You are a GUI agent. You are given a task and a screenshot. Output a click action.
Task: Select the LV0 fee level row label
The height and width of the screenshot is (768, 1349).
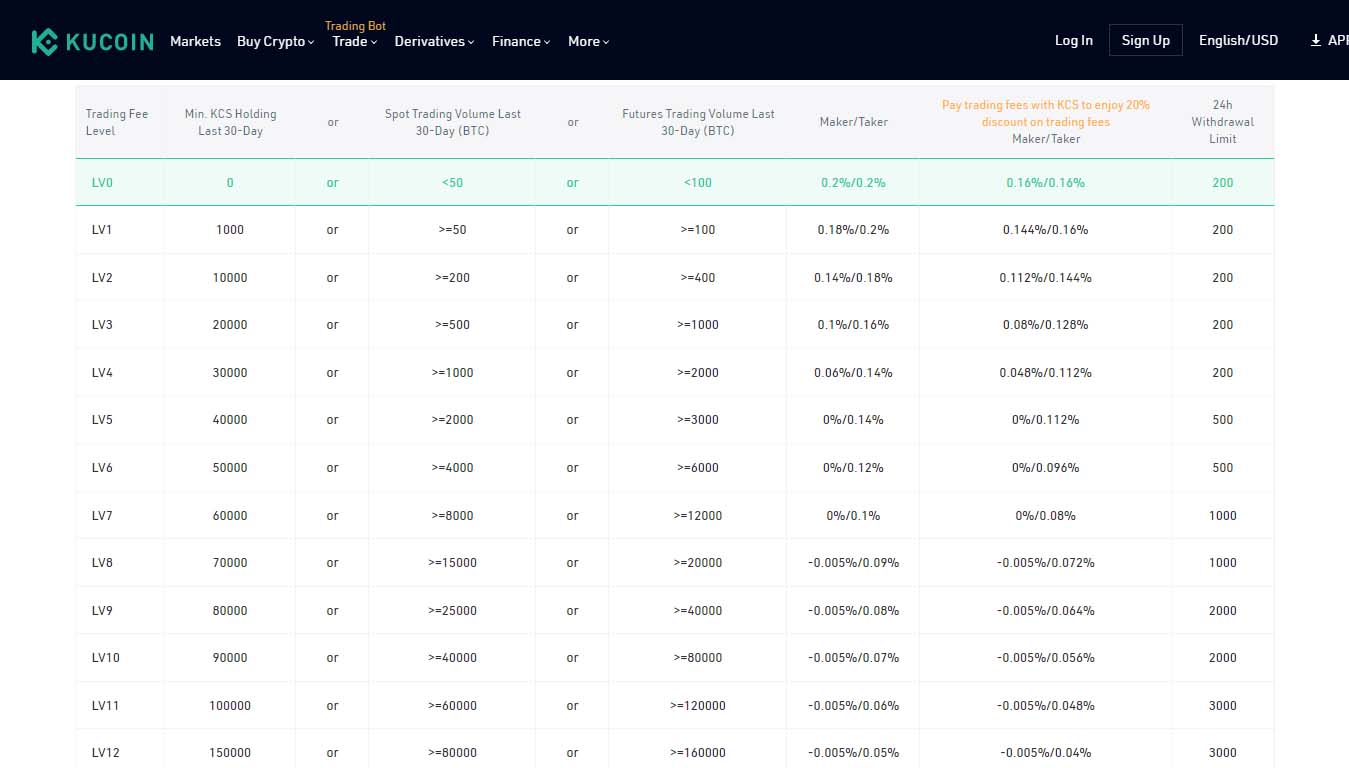[x=101, y=183]
